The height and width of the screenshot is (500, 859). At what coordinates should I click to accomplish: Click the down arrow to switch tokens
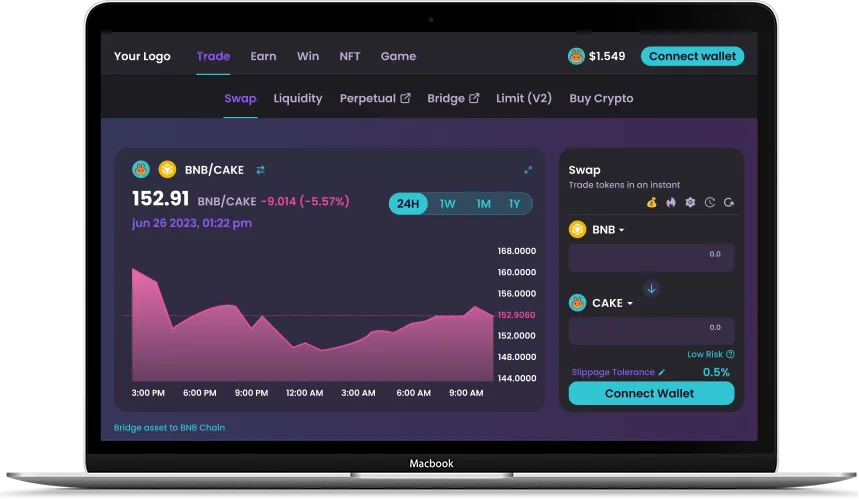[x=651, y=289]
